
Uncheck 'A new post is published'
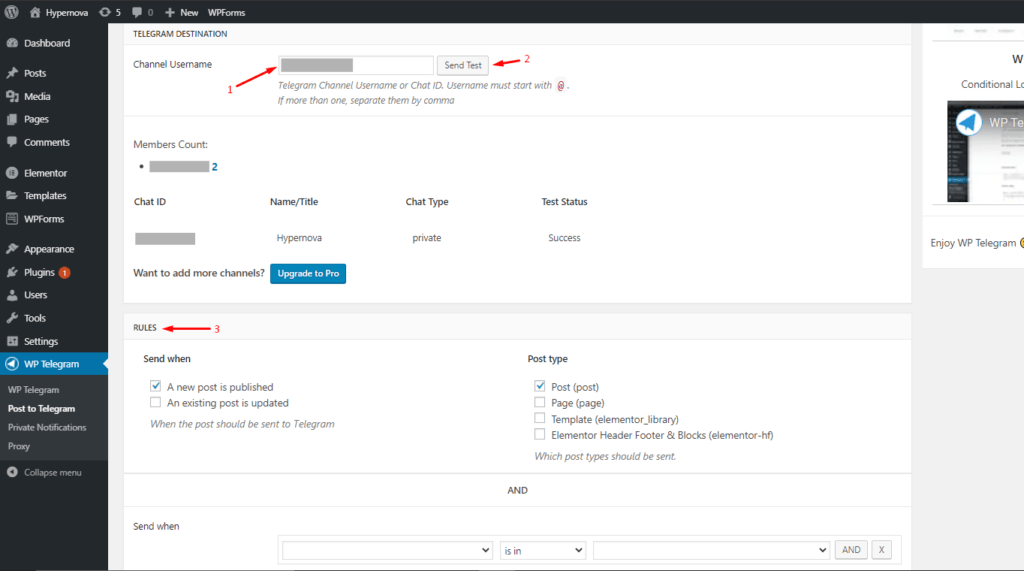[155, 386]
